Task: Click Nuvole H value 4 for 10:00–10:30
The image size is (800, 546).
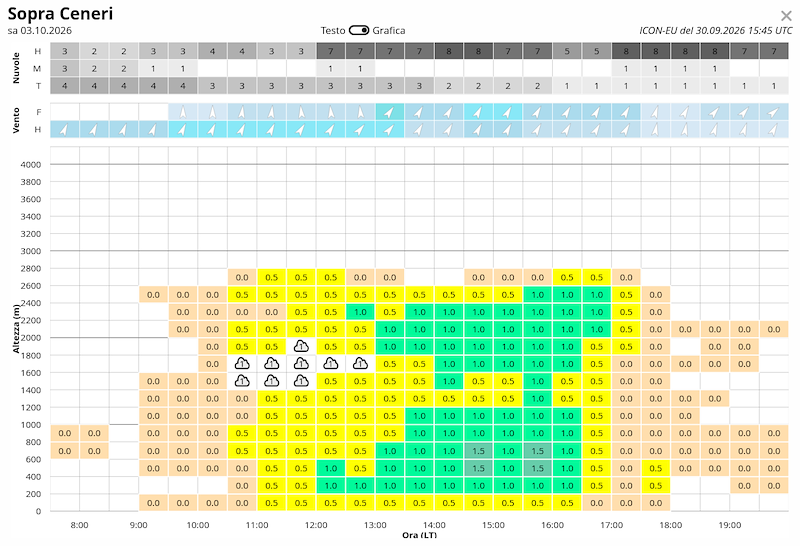Action: 212,51
